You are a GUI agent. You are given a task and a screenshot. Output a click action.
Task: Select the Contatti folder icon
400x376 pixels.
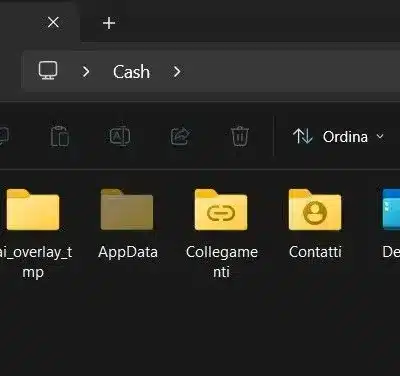(x=315, y=209)
